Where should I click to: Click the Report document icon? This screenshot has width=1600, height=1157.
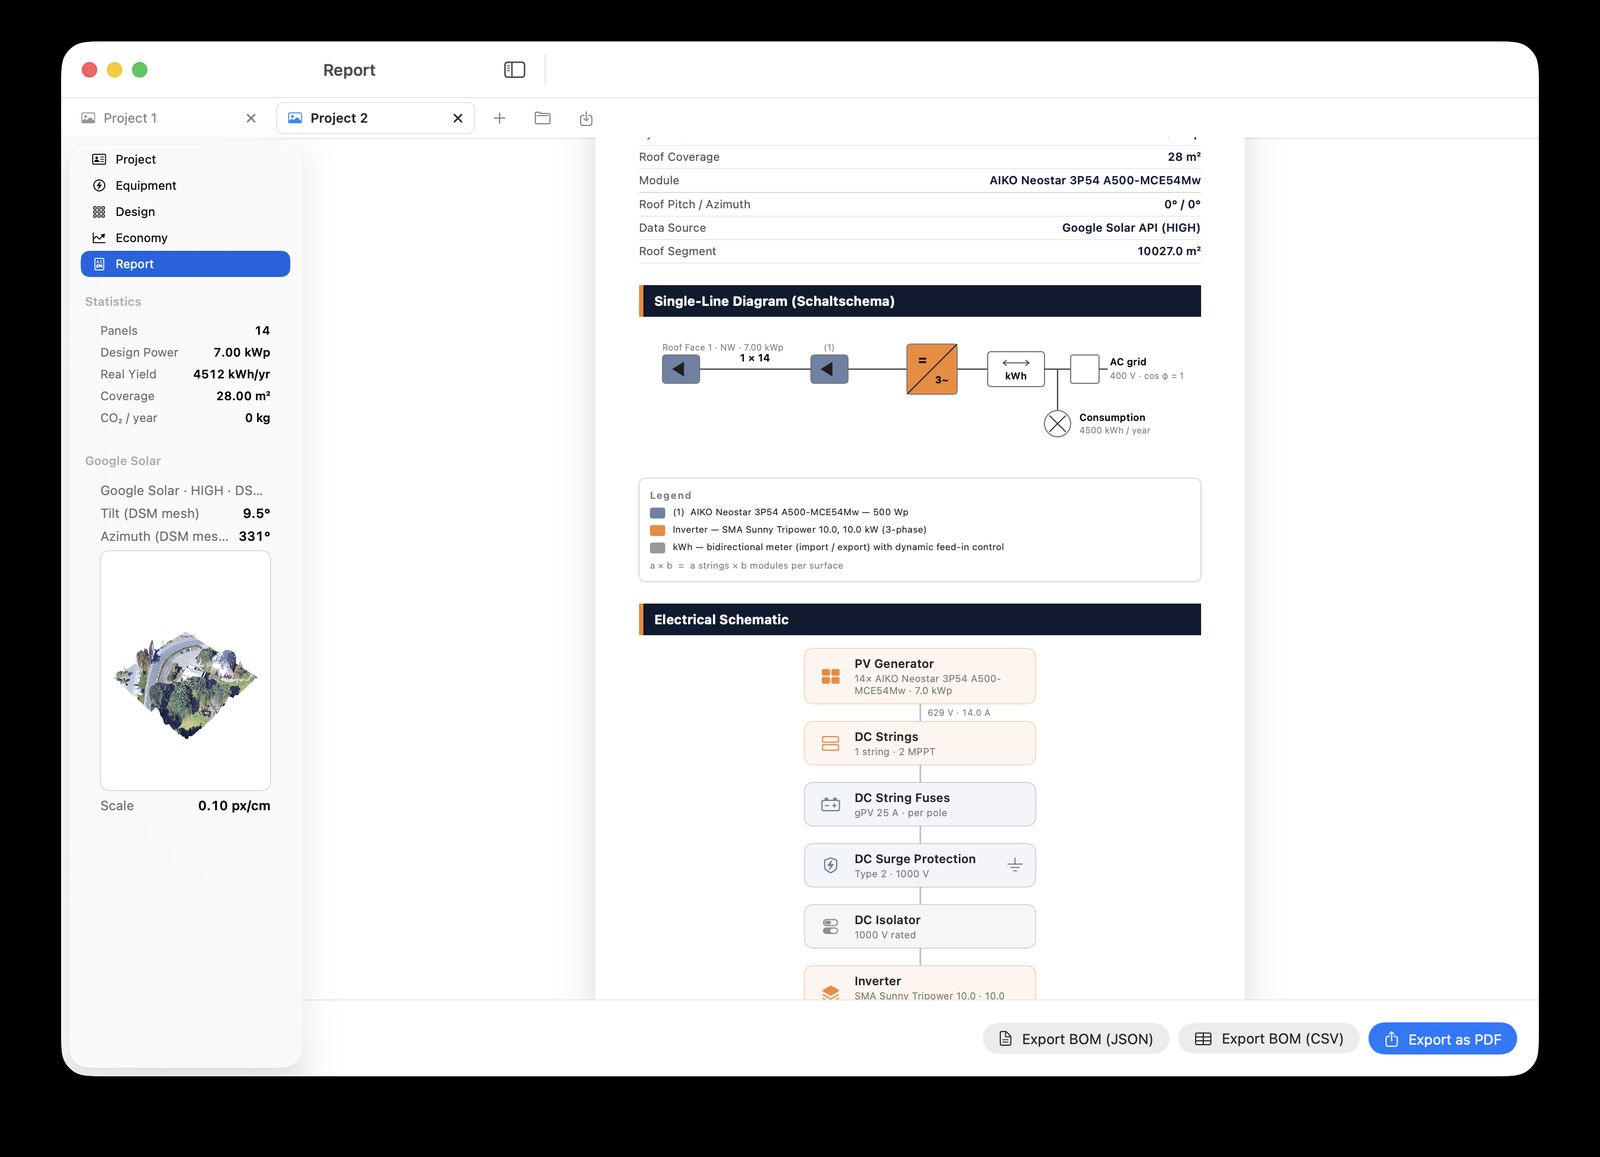click(x=99, y=264)
